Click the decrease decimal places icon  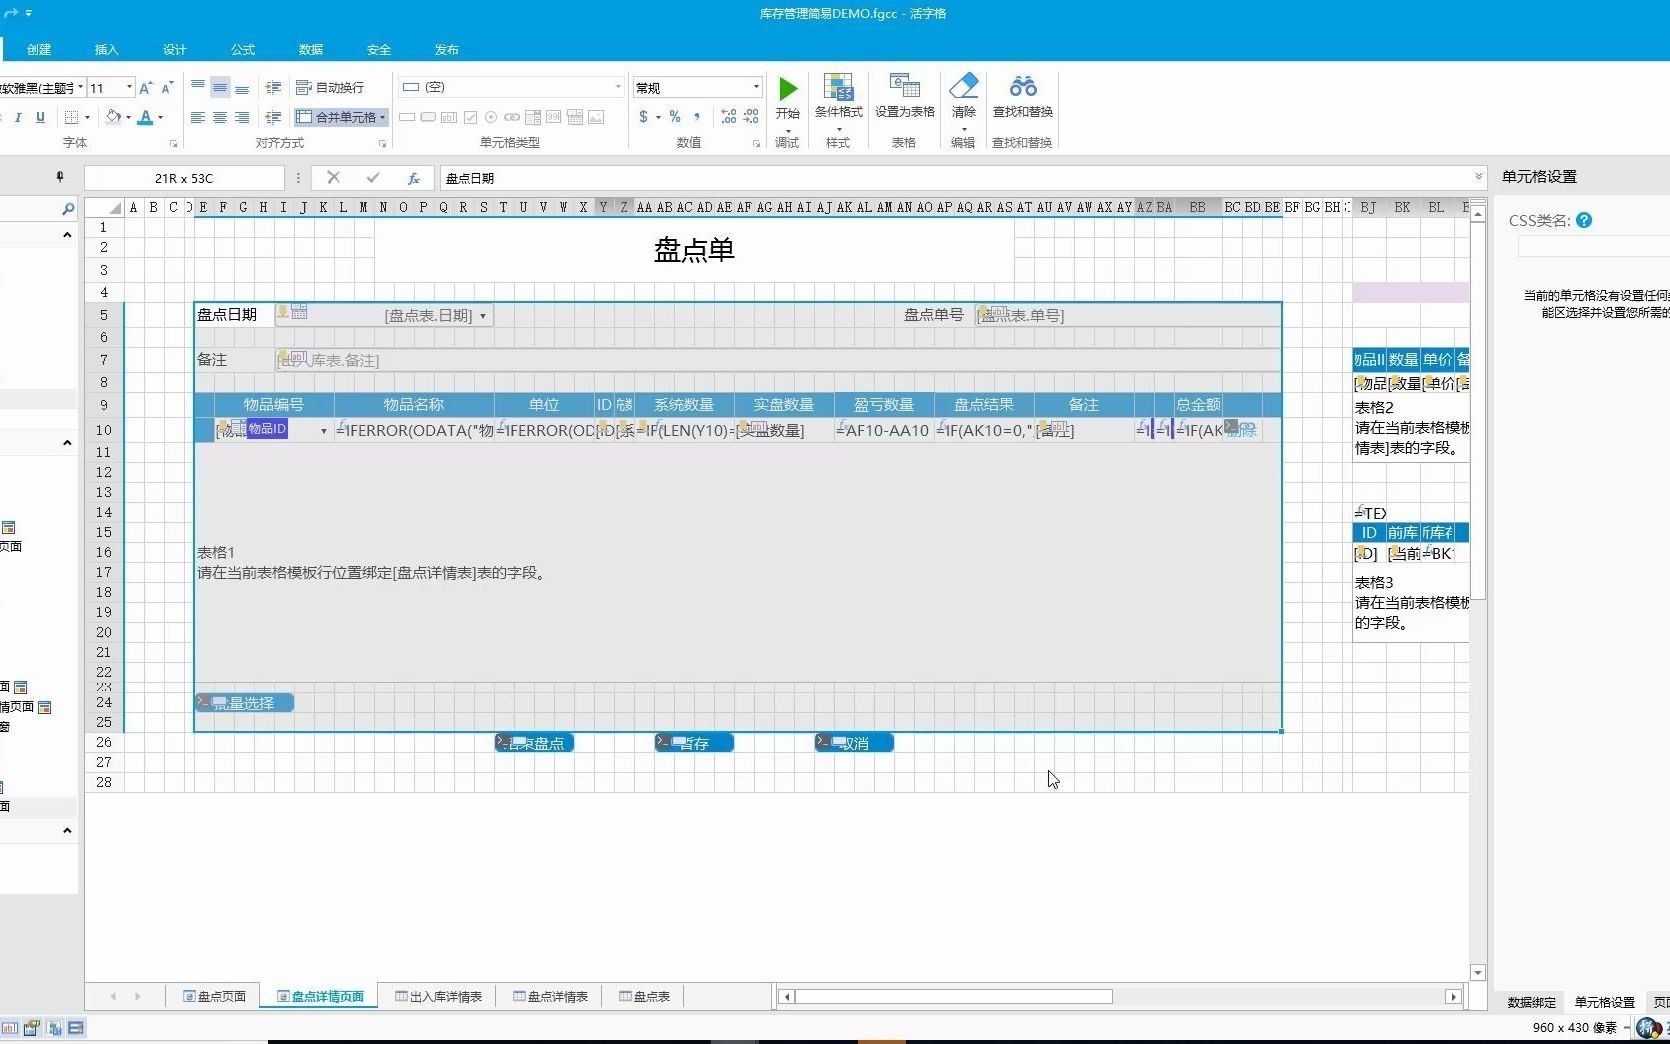(751, 117)
